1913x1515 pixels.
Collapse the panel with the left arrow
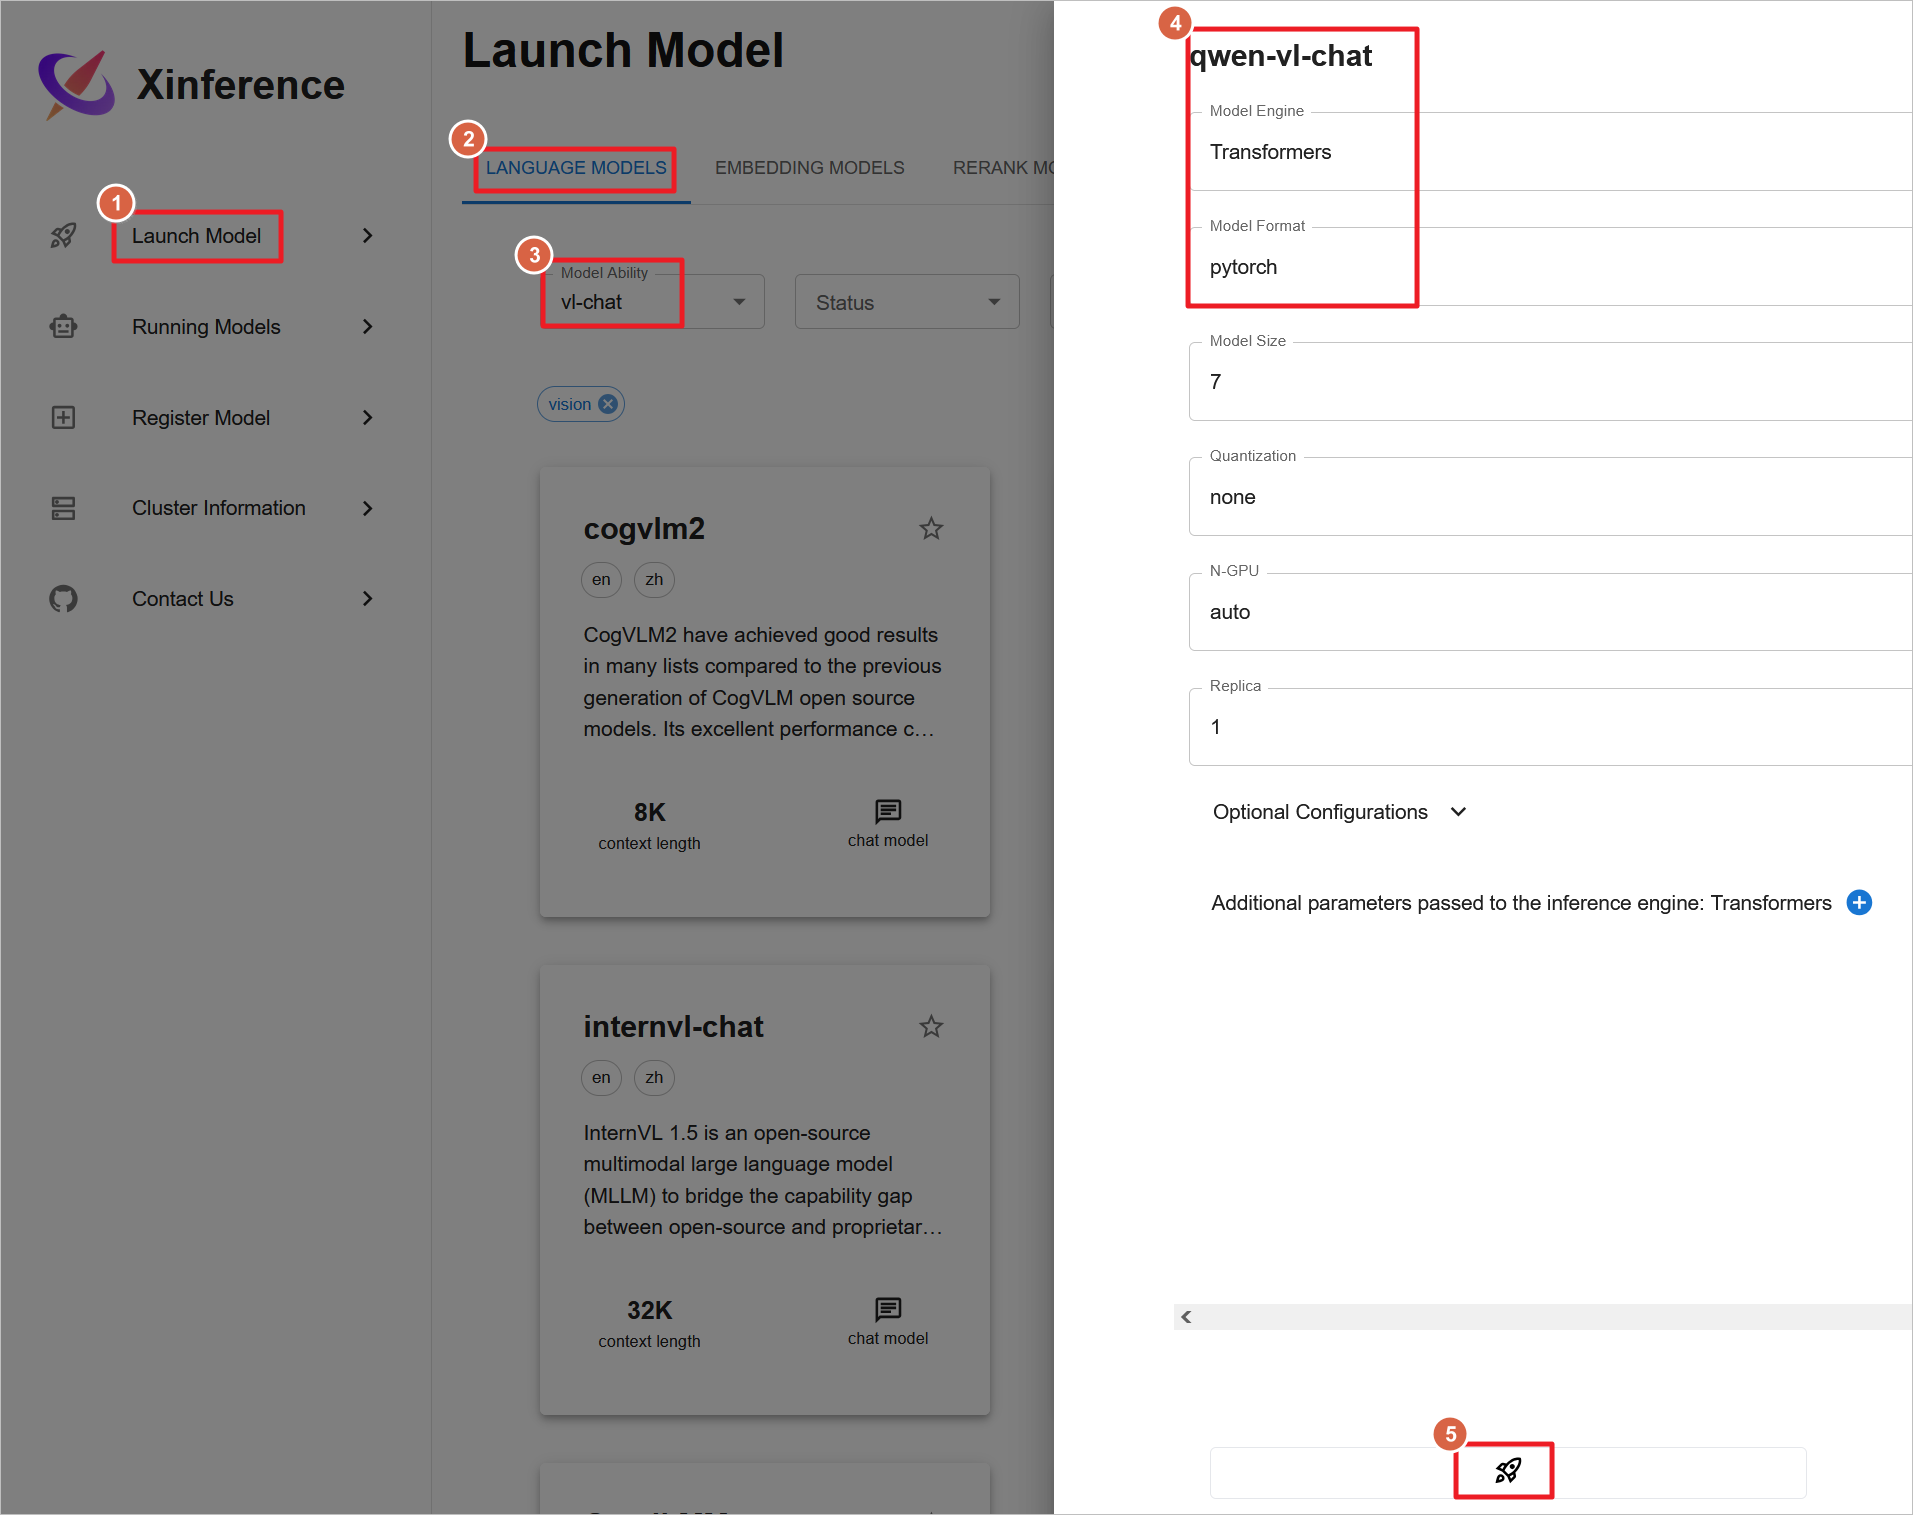tap(1186, 1317)
